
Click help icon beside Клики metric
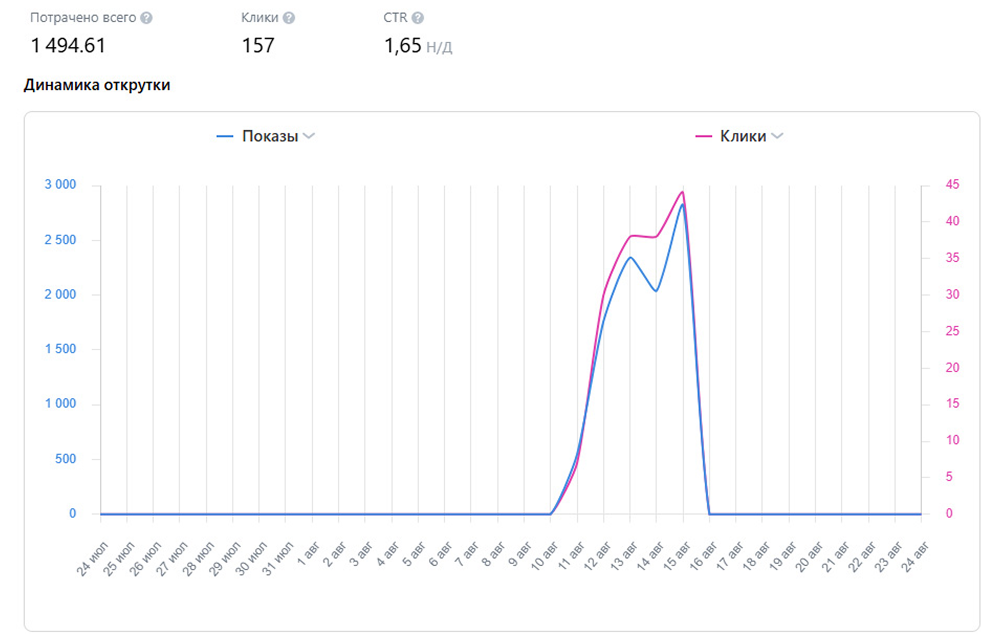coord(289,18)
